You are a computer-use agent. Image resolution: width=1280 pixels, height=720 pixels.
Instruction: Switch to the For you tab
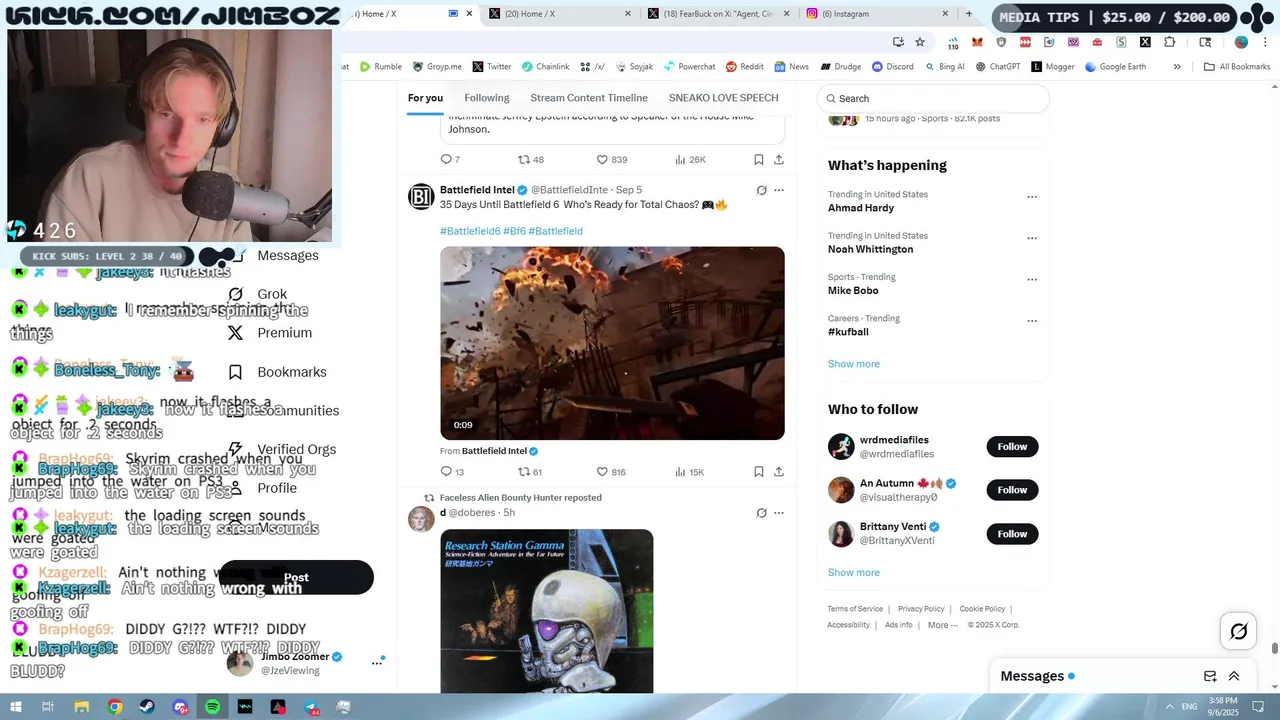coord(425,98)
